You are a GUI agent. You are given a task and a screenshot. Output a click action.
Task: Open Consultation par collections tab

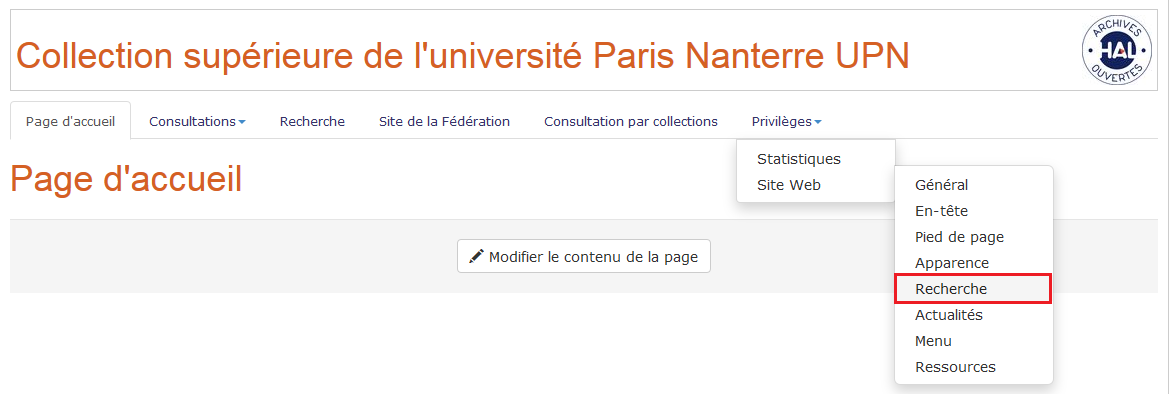pos(631,121)
